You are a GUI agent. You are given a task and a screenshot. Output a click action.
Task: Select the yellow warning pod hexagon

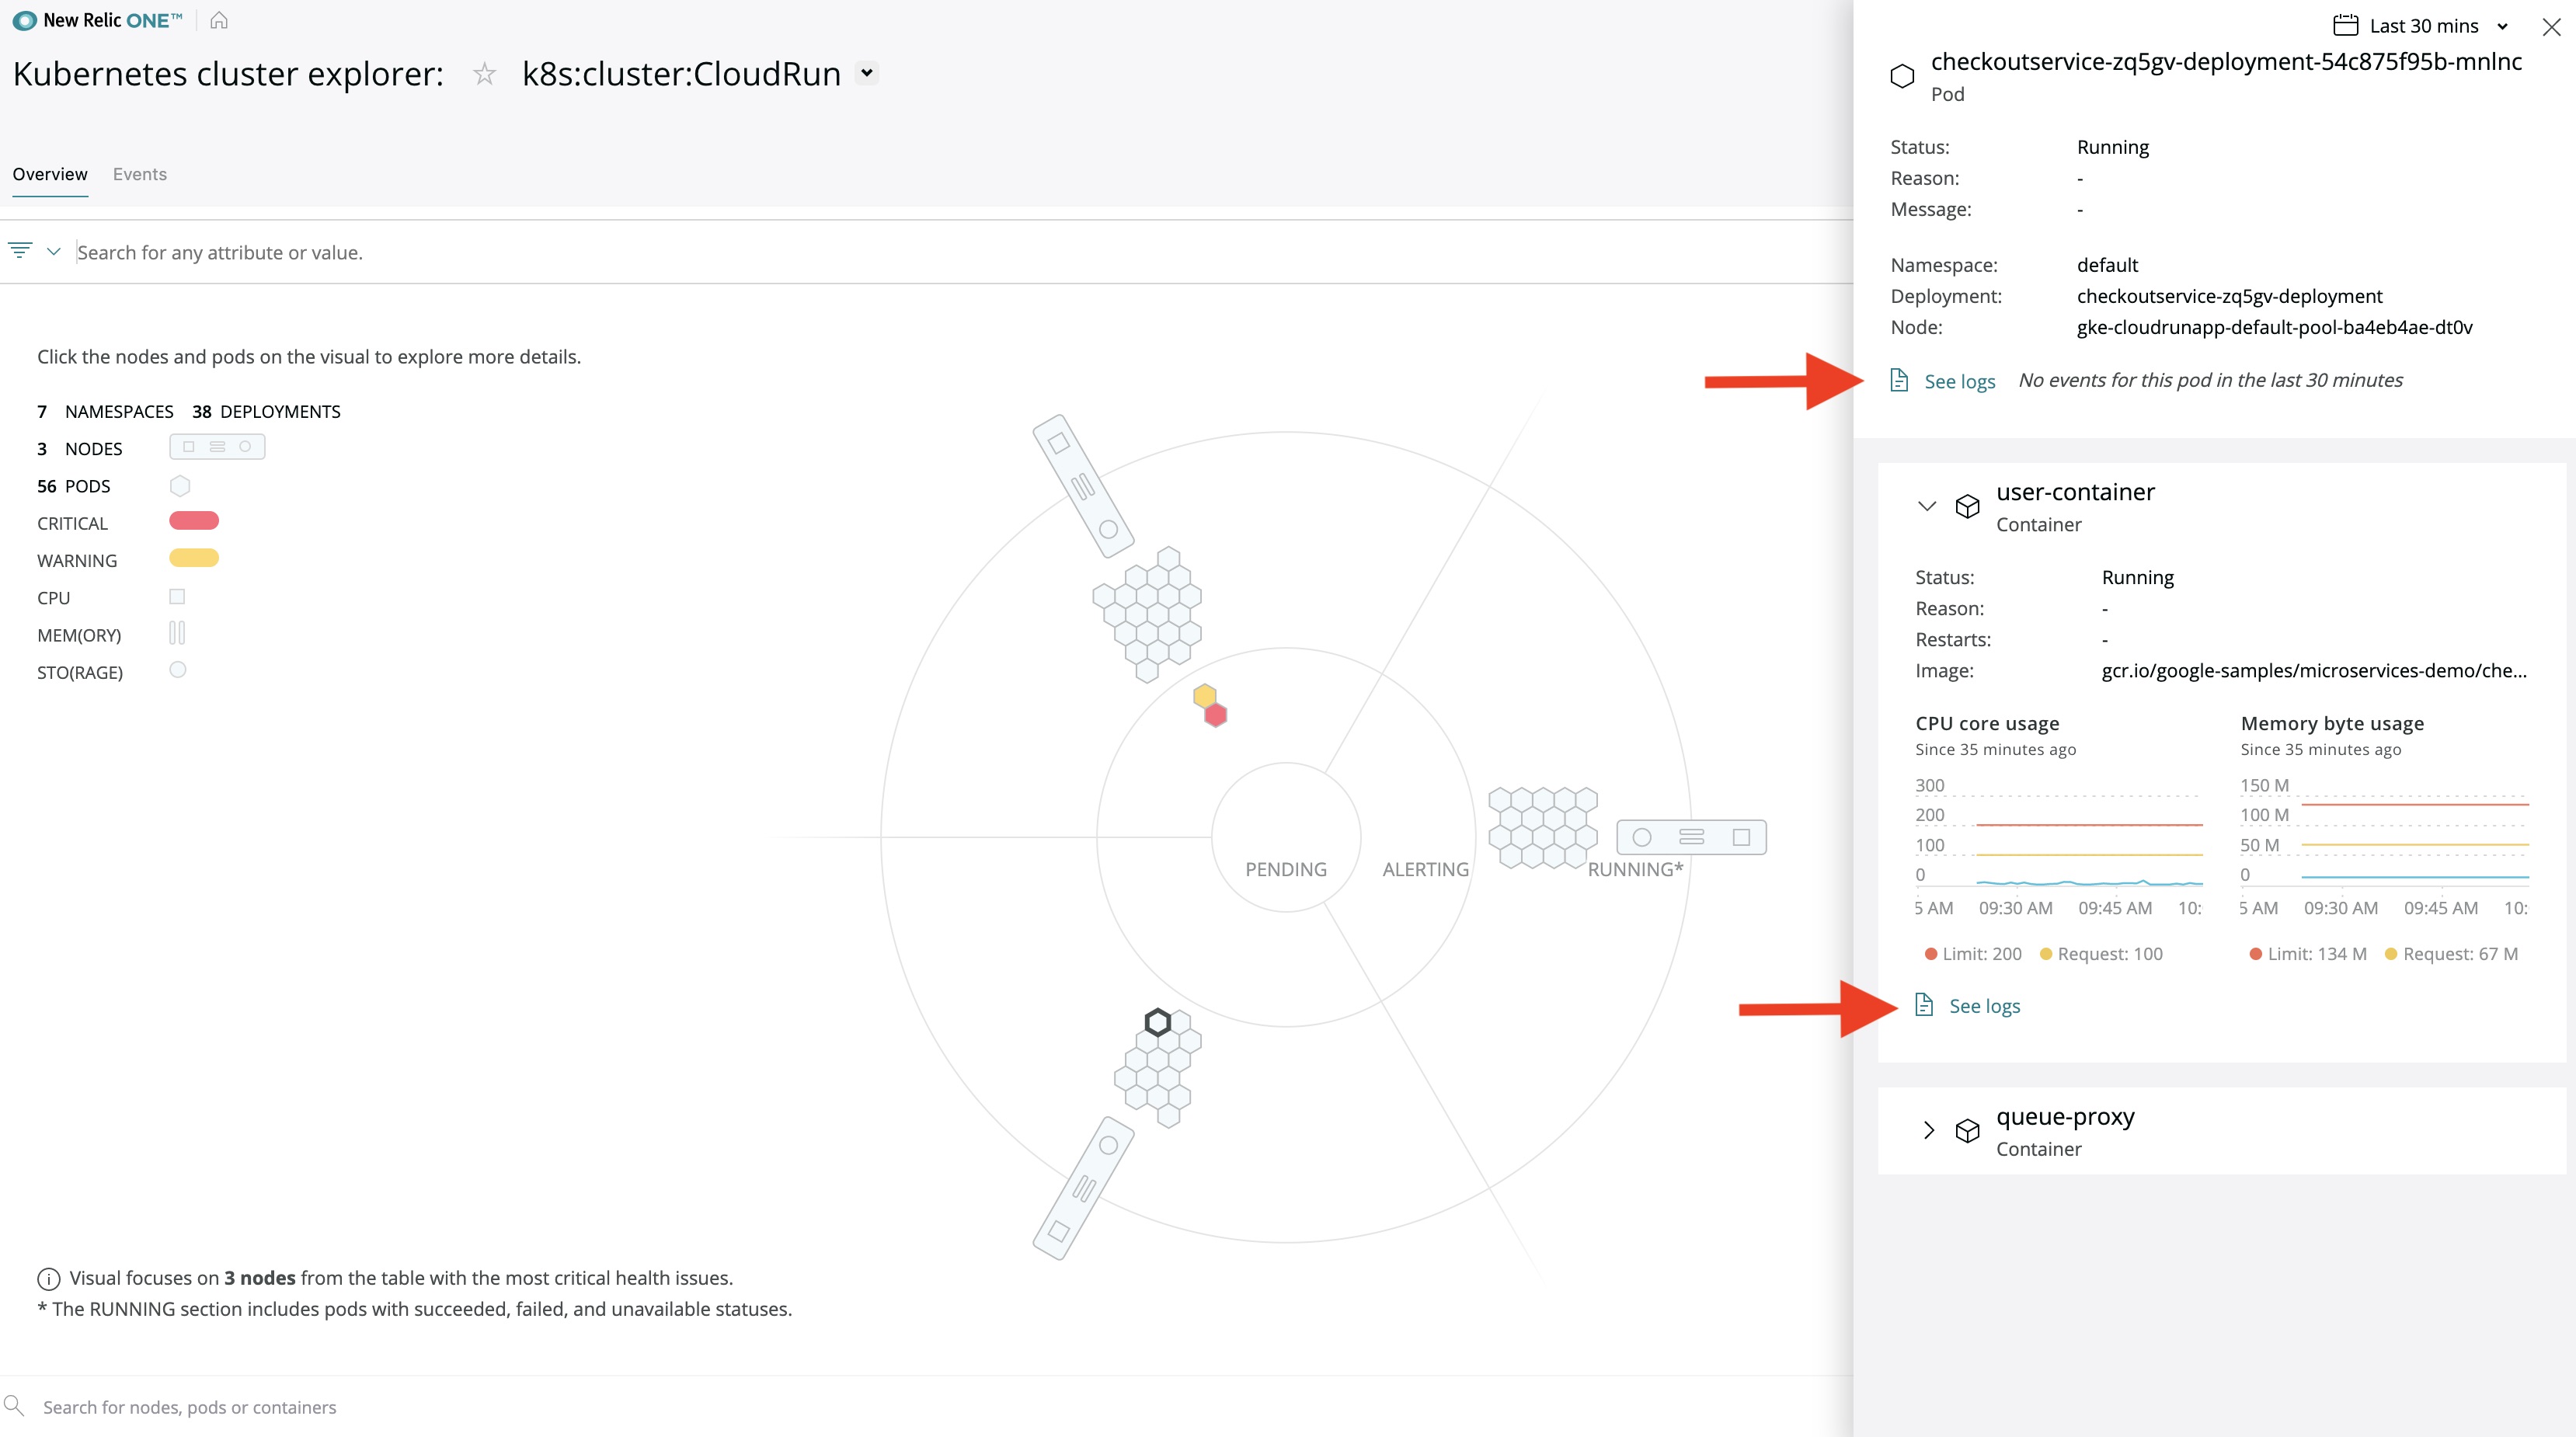(x=1204, y=695)
